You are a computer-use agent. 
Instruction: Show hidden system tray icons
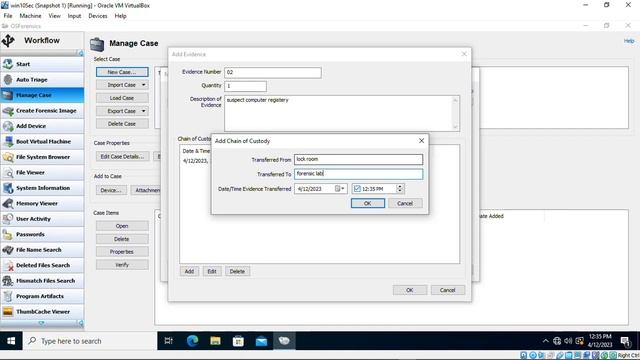click(x=546, y=341)
